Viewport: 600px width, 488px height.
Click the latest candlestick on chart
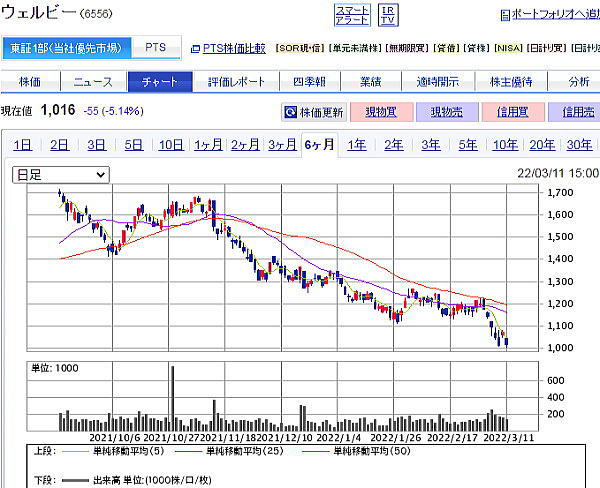[507, 342]
